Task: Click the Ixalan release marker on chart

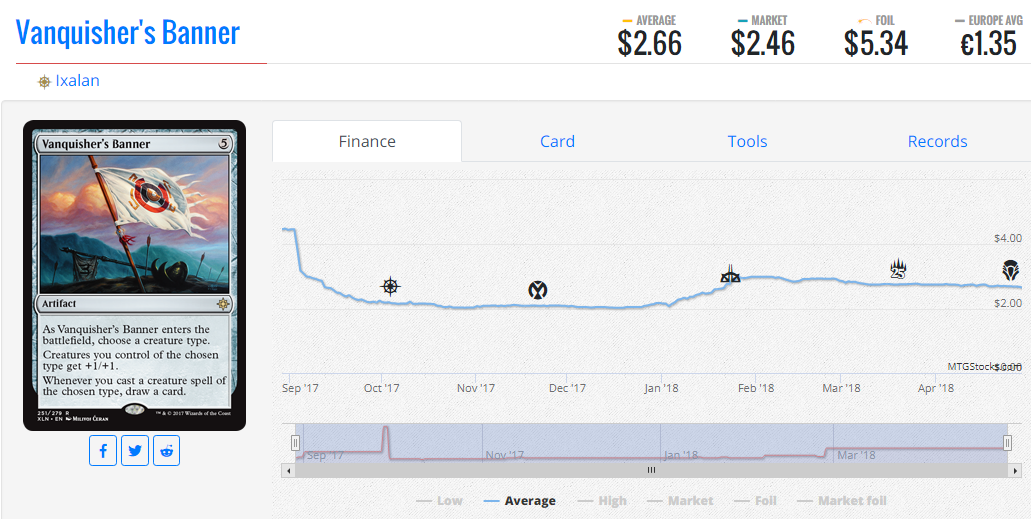Action: (x=391, y=286)
